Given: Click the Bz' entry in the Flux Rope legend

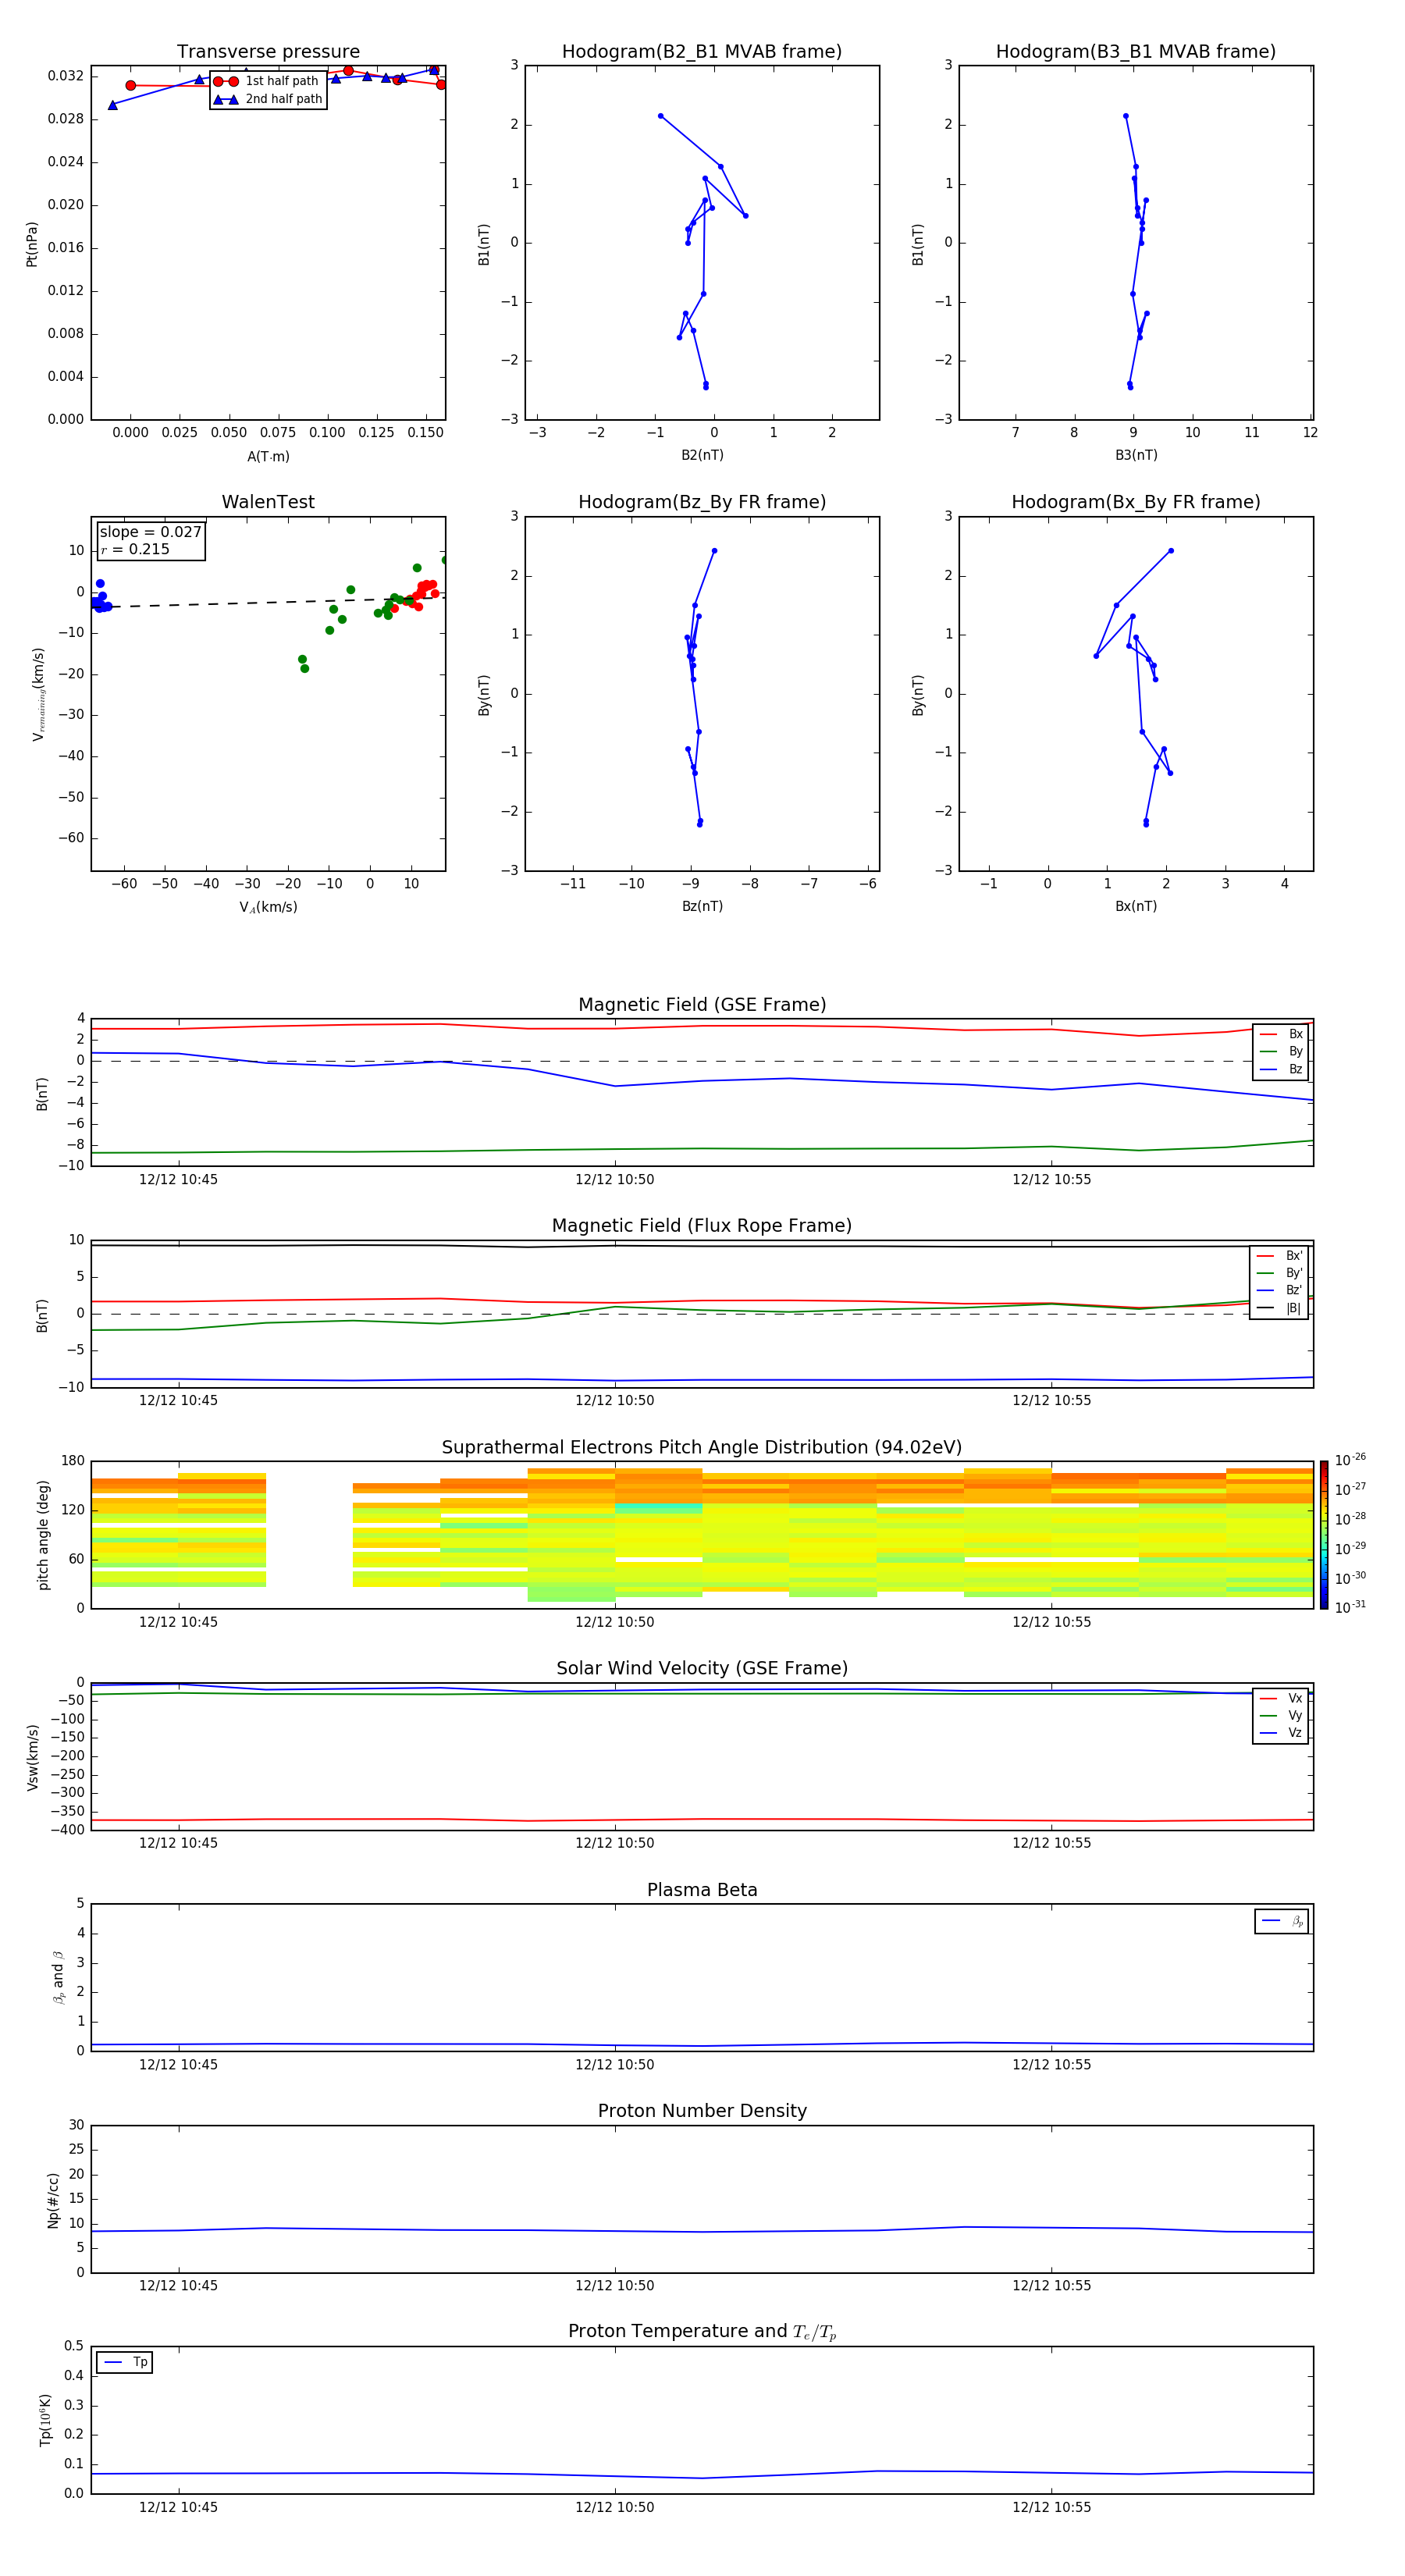Looking at the screenshot, I should pyautogui.click(x=1280, y=1291).
